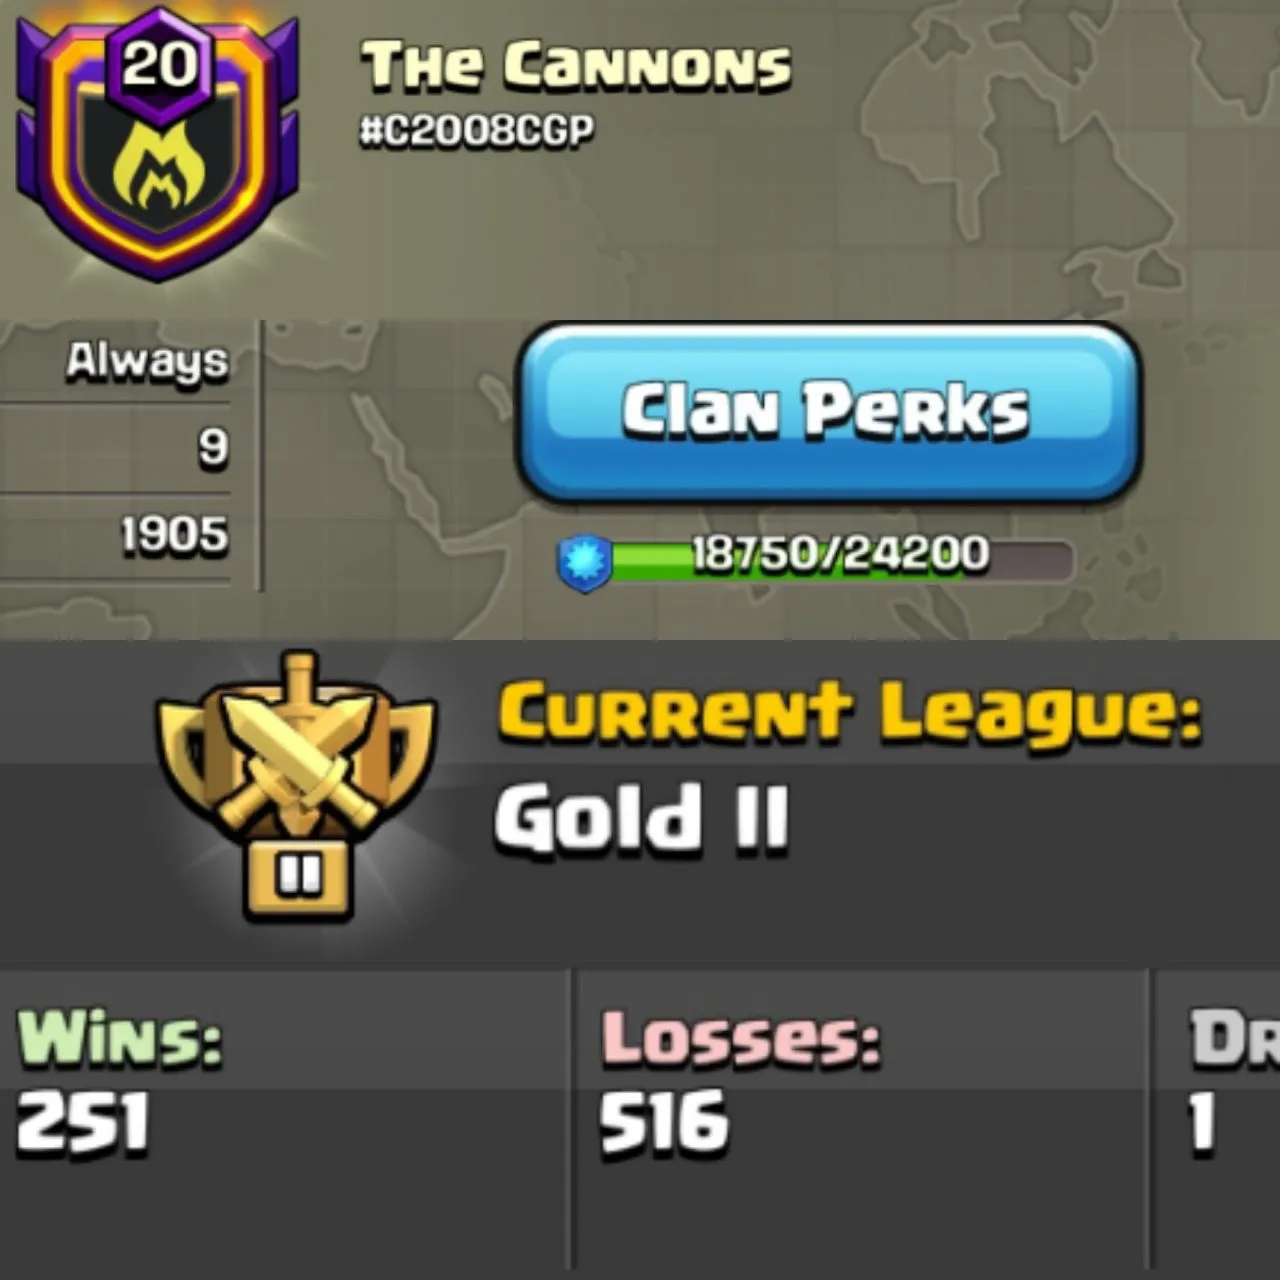
Task: Tap The Cannons clan name
Action: coord(577,67)
